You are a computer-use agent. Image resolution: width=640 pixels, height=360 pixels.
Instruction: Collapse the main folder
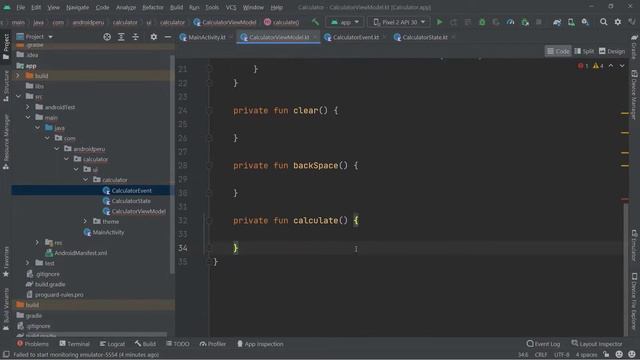point(28,118)
